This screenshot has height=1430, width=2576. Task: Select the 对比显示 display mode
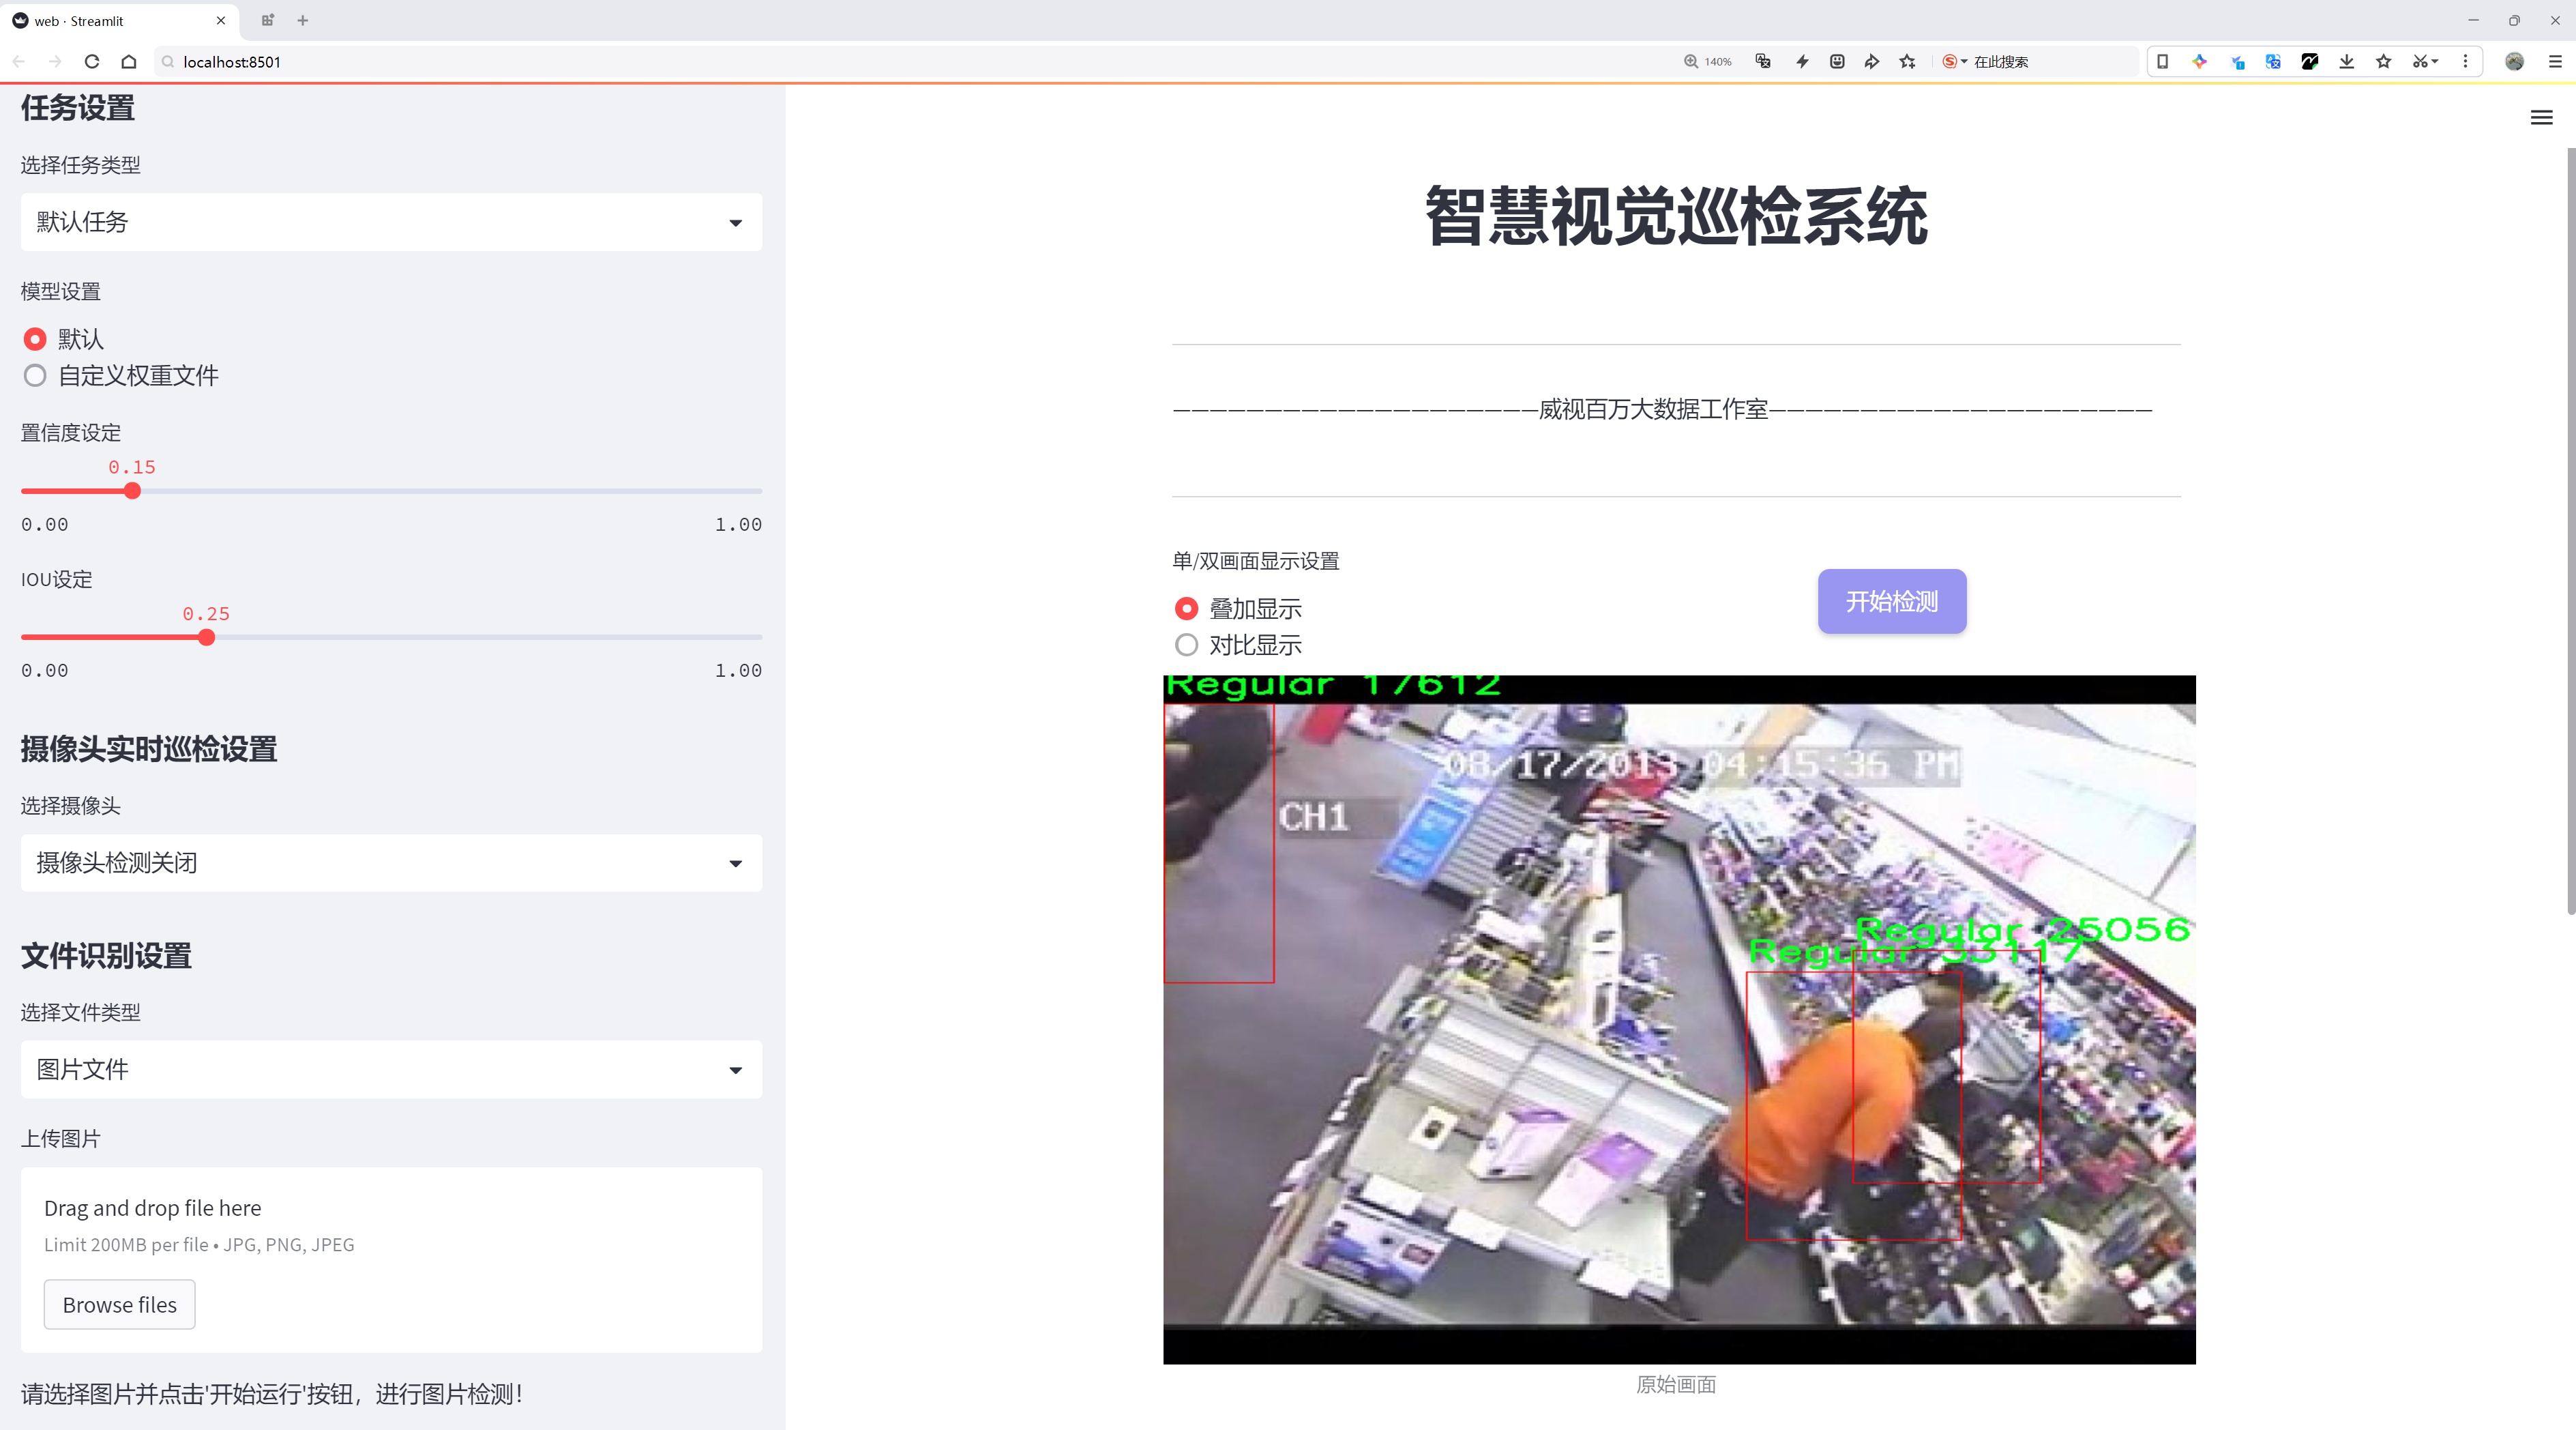(x=1186, y=645)
